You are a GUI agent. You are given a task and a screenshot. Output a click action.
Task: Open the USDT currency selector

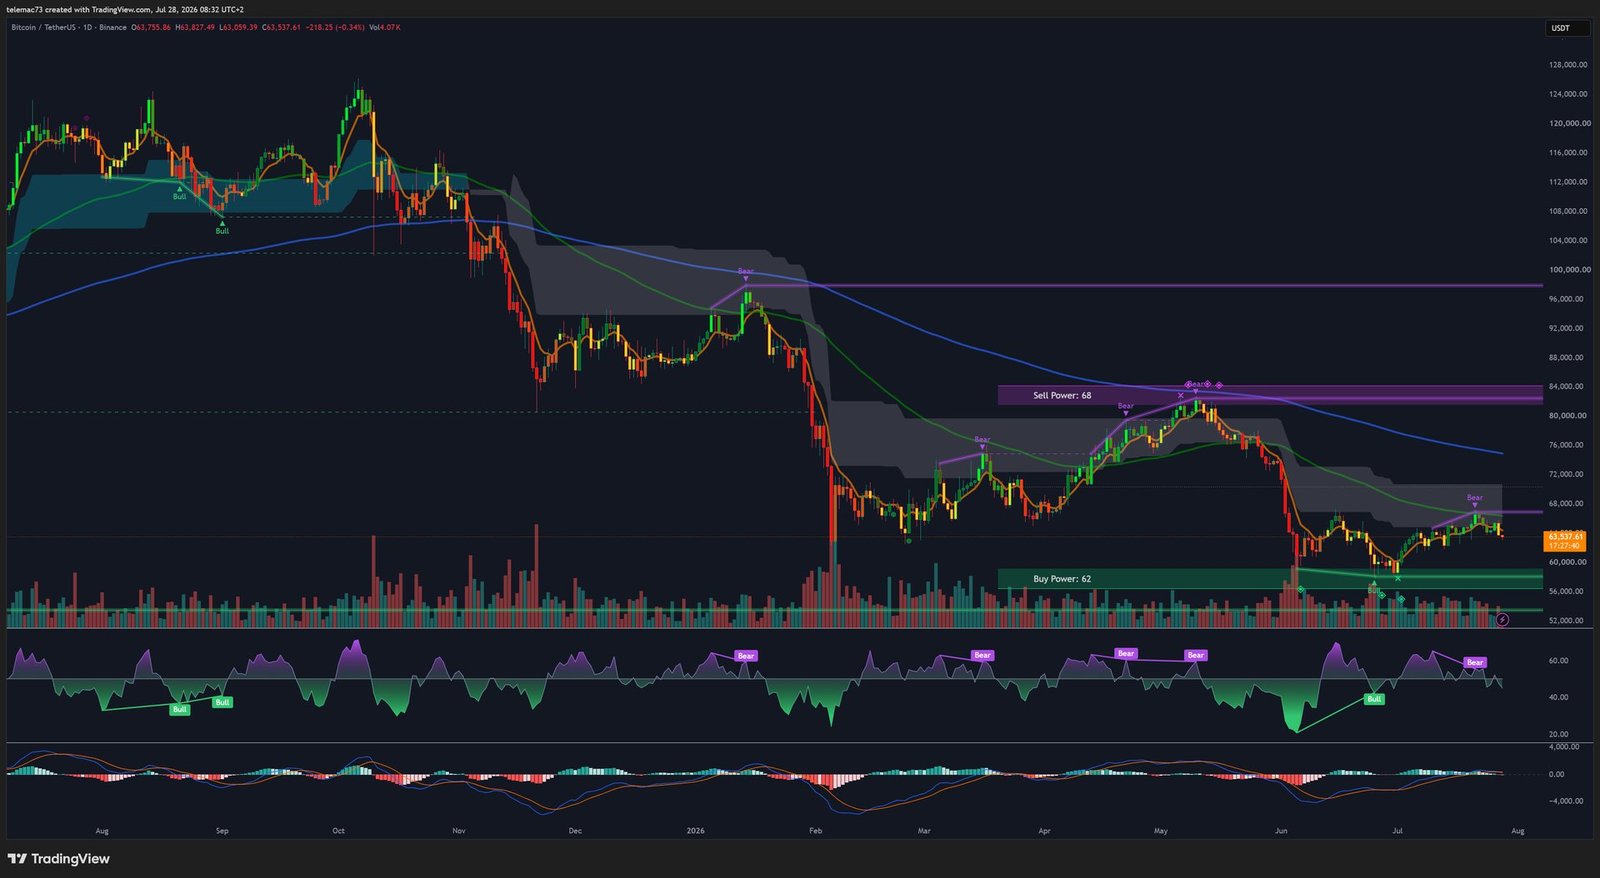pyautogui.click(x=1567, y=28)
